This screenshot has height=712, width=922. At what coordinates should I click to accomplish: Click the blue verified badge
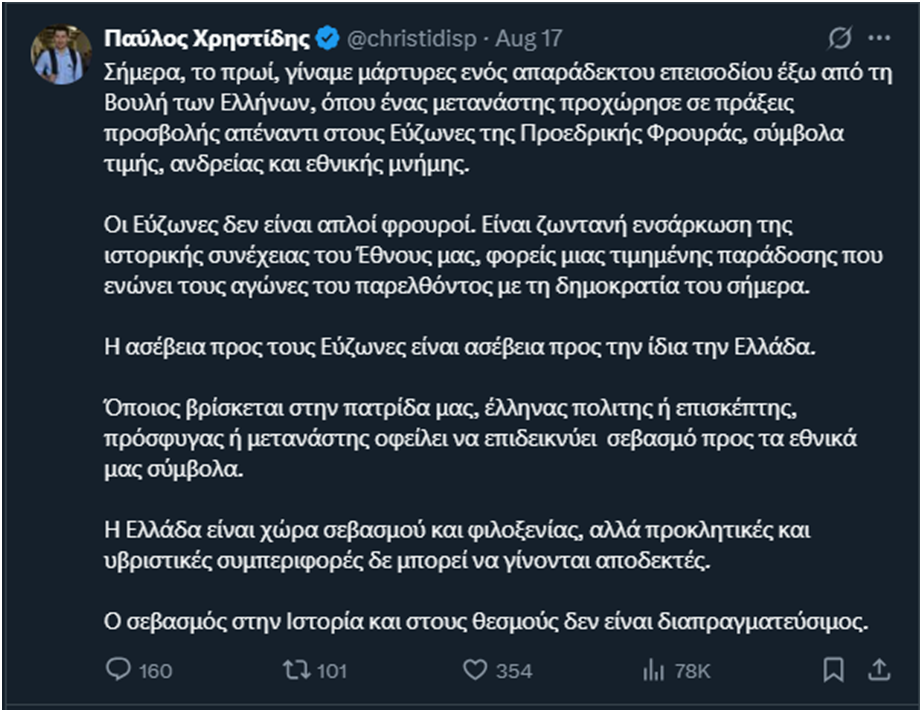point(327,39)
